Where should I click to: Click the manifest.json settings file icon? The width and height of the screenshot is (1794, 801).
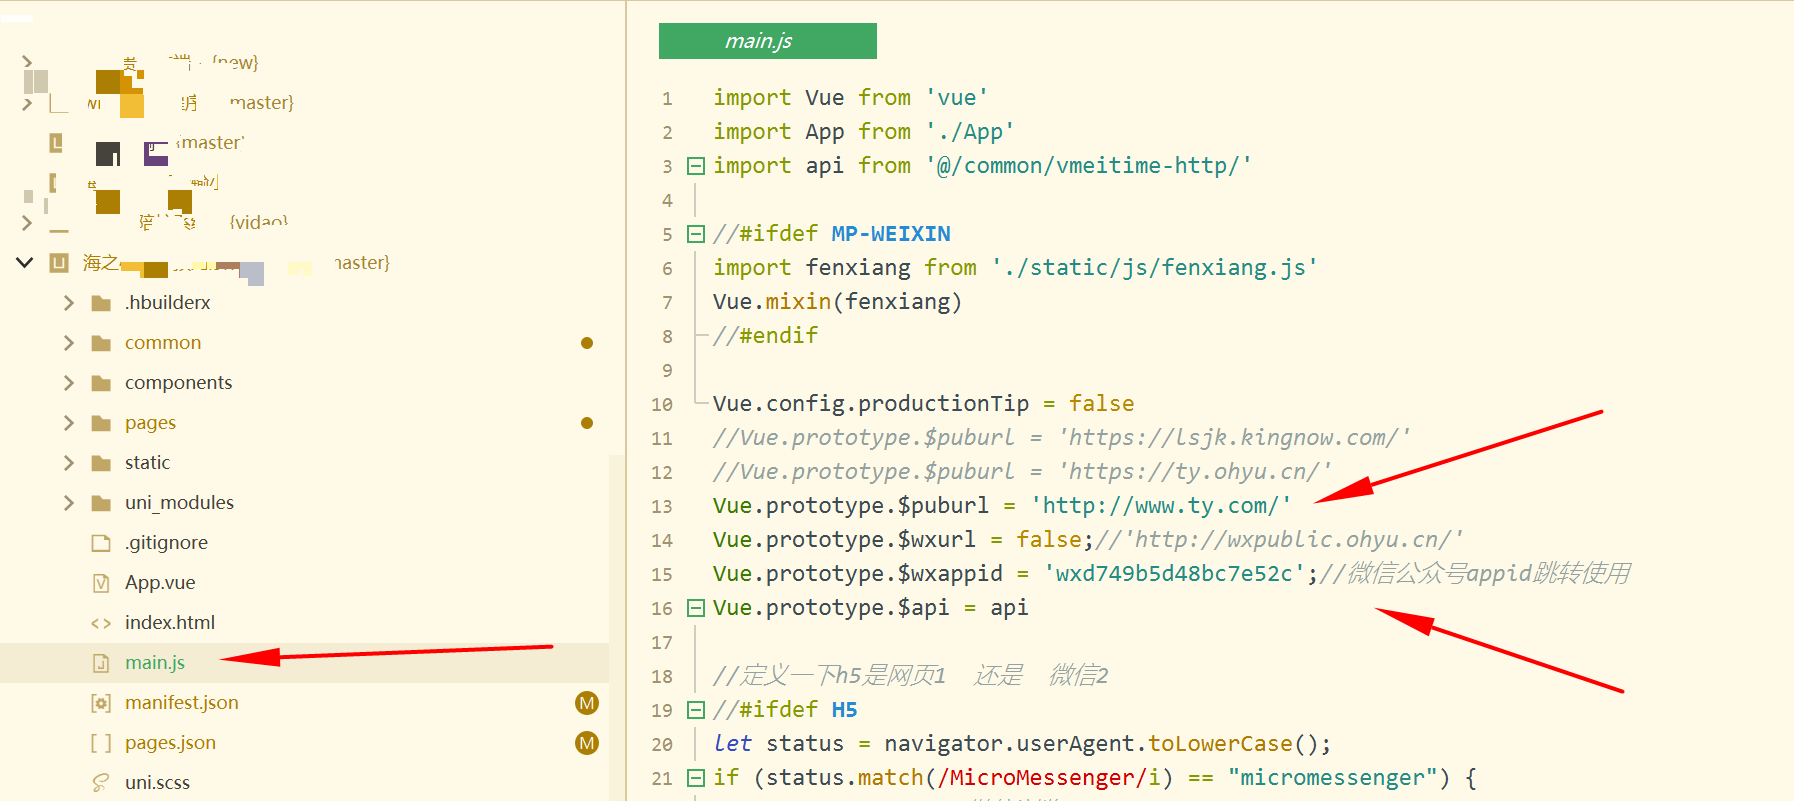101,703
